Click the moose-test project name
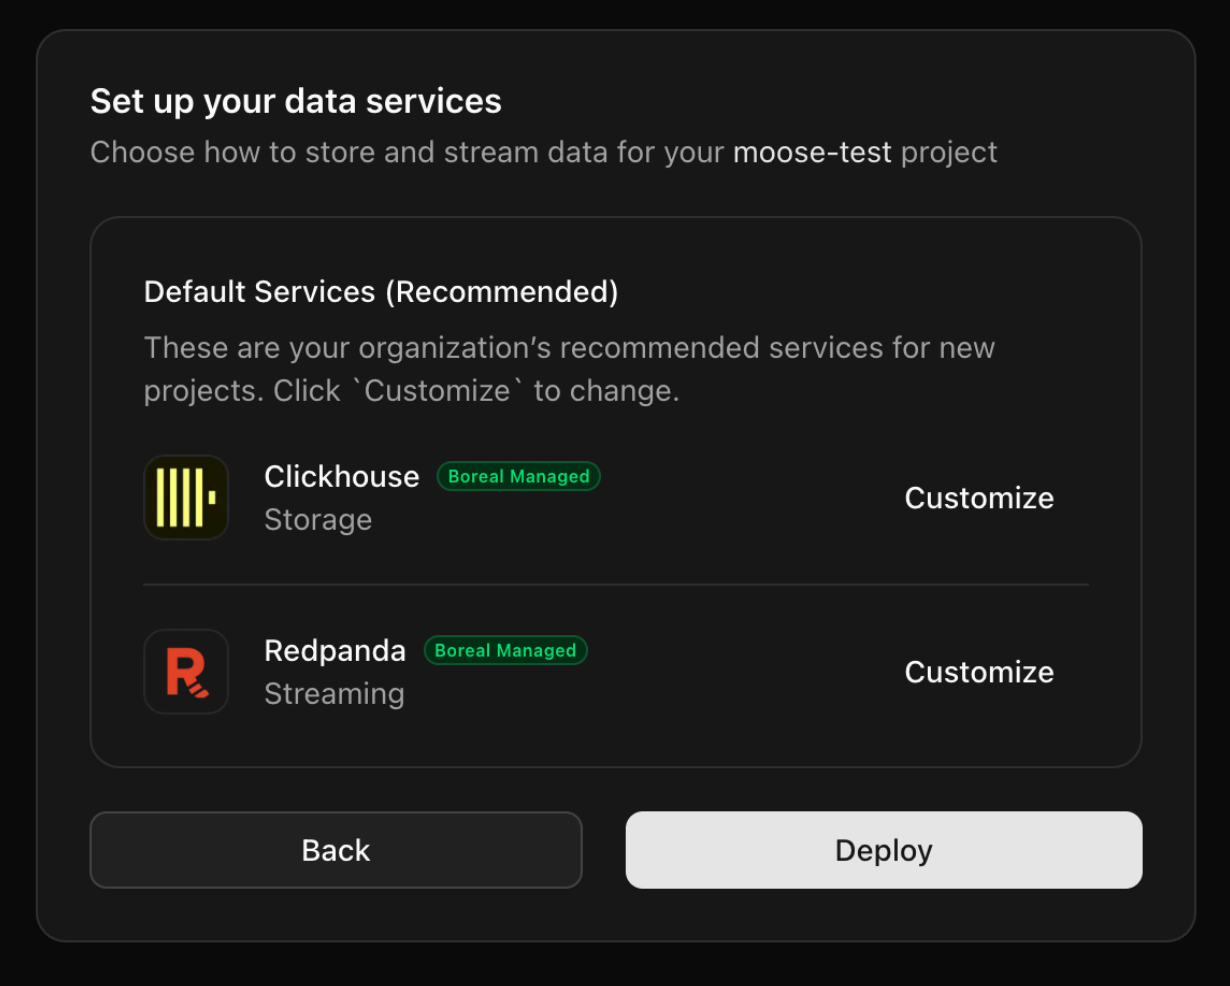The image size is (1230, 986). coord(812,152)
